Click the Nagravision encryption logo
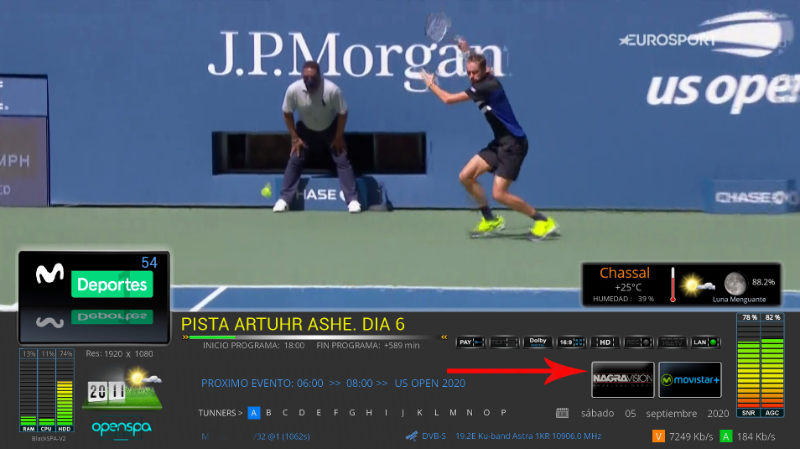Image resolution: width=800 pixels, height=449 pixels. pos(622,380)
